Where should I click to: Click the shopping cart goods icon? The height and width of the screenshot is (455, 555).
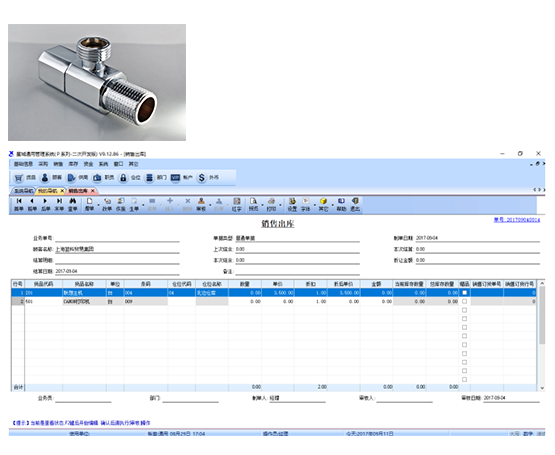pos(18,178)
